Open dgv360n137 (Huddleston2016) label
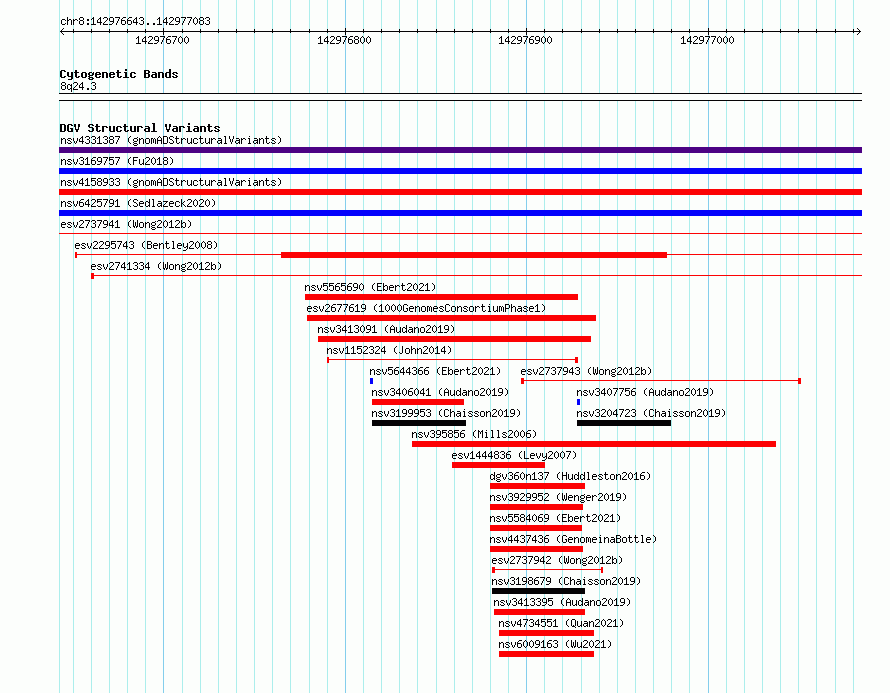Image resolution: width=890 pixels, height=693 pixels. click(570, 476)
